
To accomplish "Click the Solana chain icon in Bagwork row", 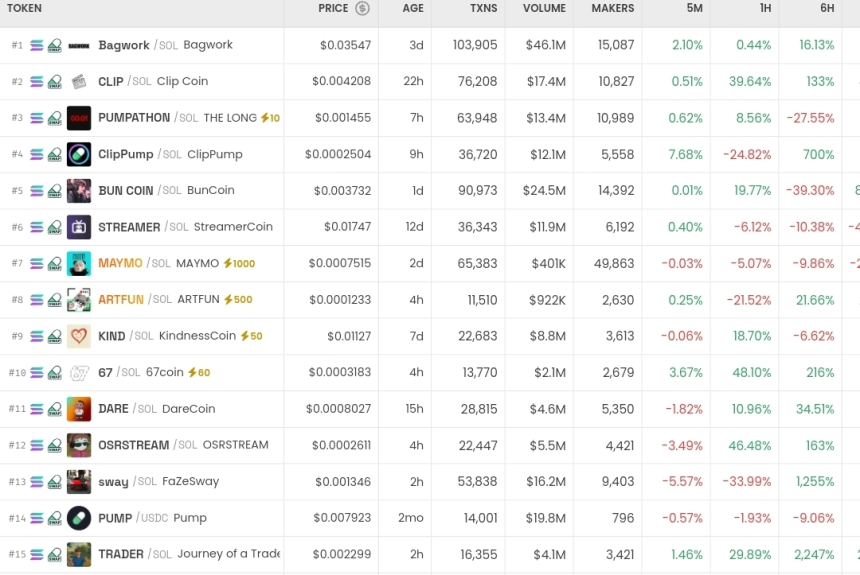I will point(37,46).
